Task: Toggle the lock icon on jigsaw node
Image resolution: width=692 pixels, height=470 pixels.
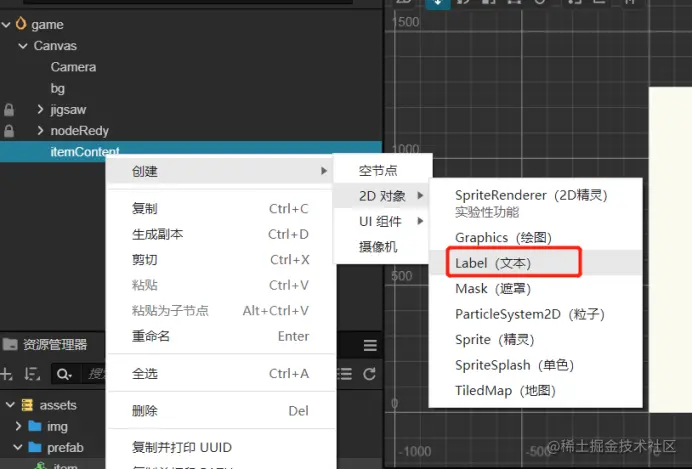Action: click(9, 109)
